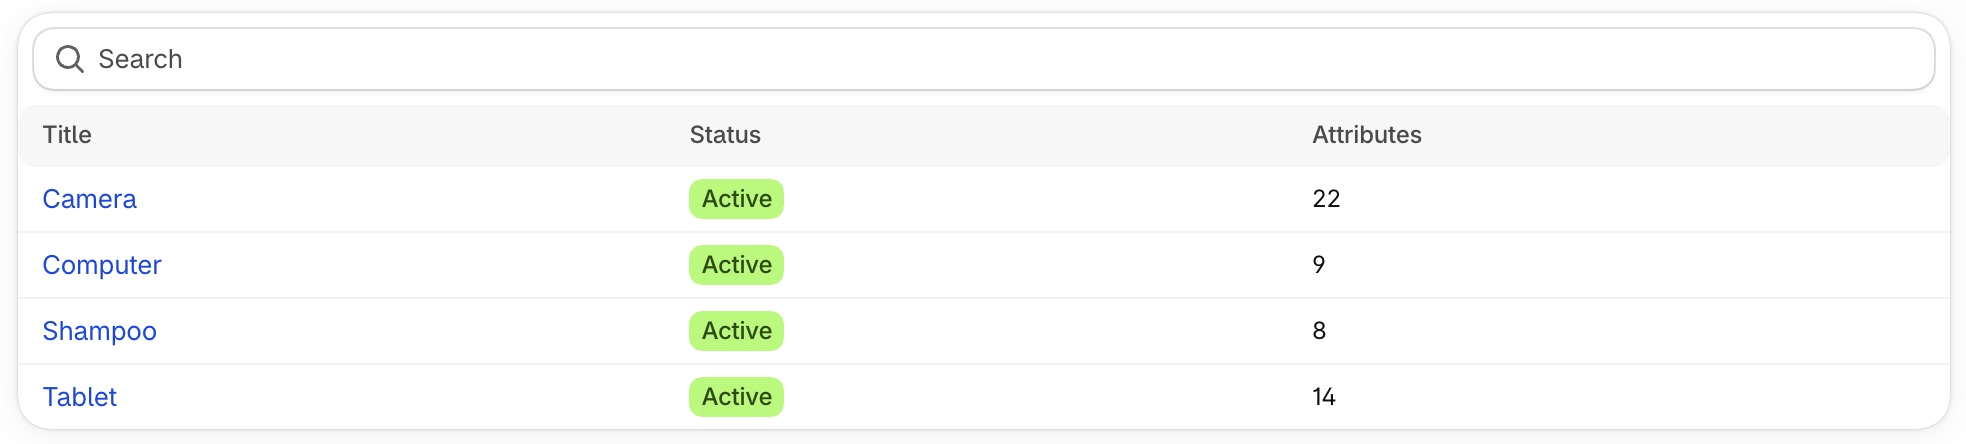Focus the Search input field
The image size is (1966, 444).
tap(984, 59)
